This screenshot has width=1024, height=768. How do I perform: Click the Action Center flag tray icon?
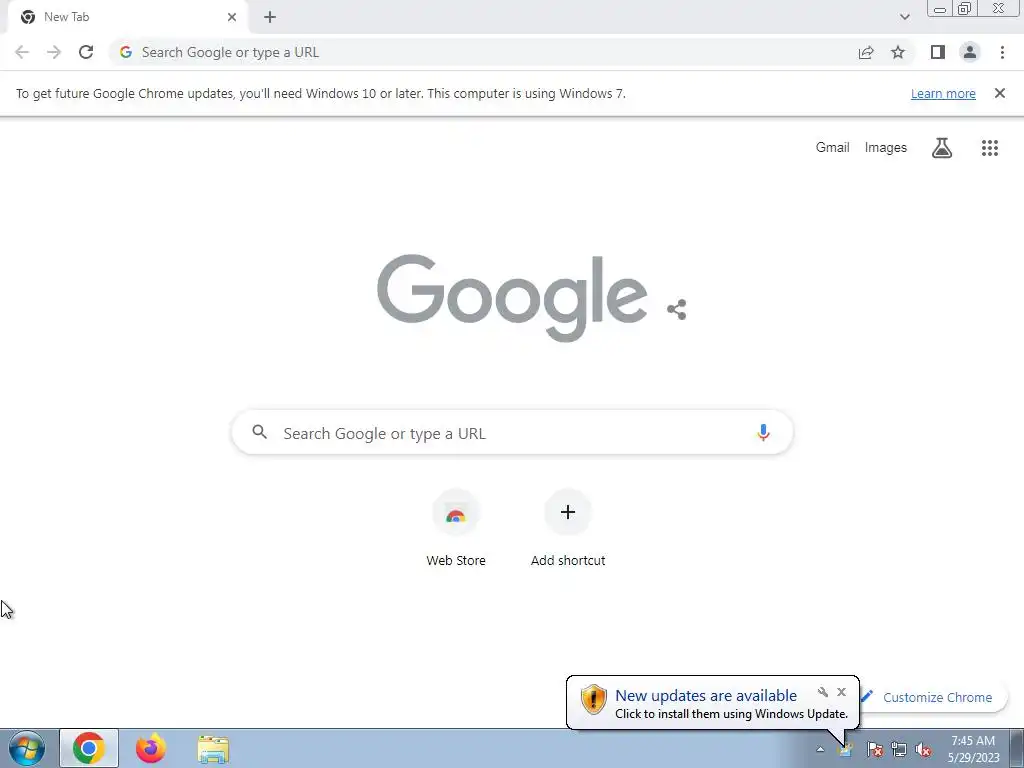(874, 750)
